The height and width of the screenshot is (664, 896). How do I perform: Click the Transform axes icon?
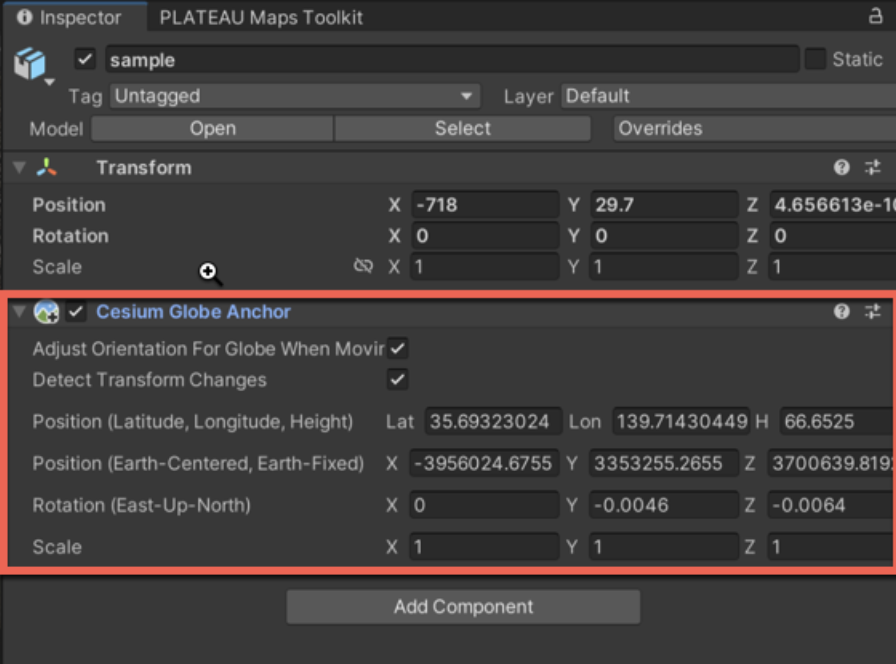(46, 167)
